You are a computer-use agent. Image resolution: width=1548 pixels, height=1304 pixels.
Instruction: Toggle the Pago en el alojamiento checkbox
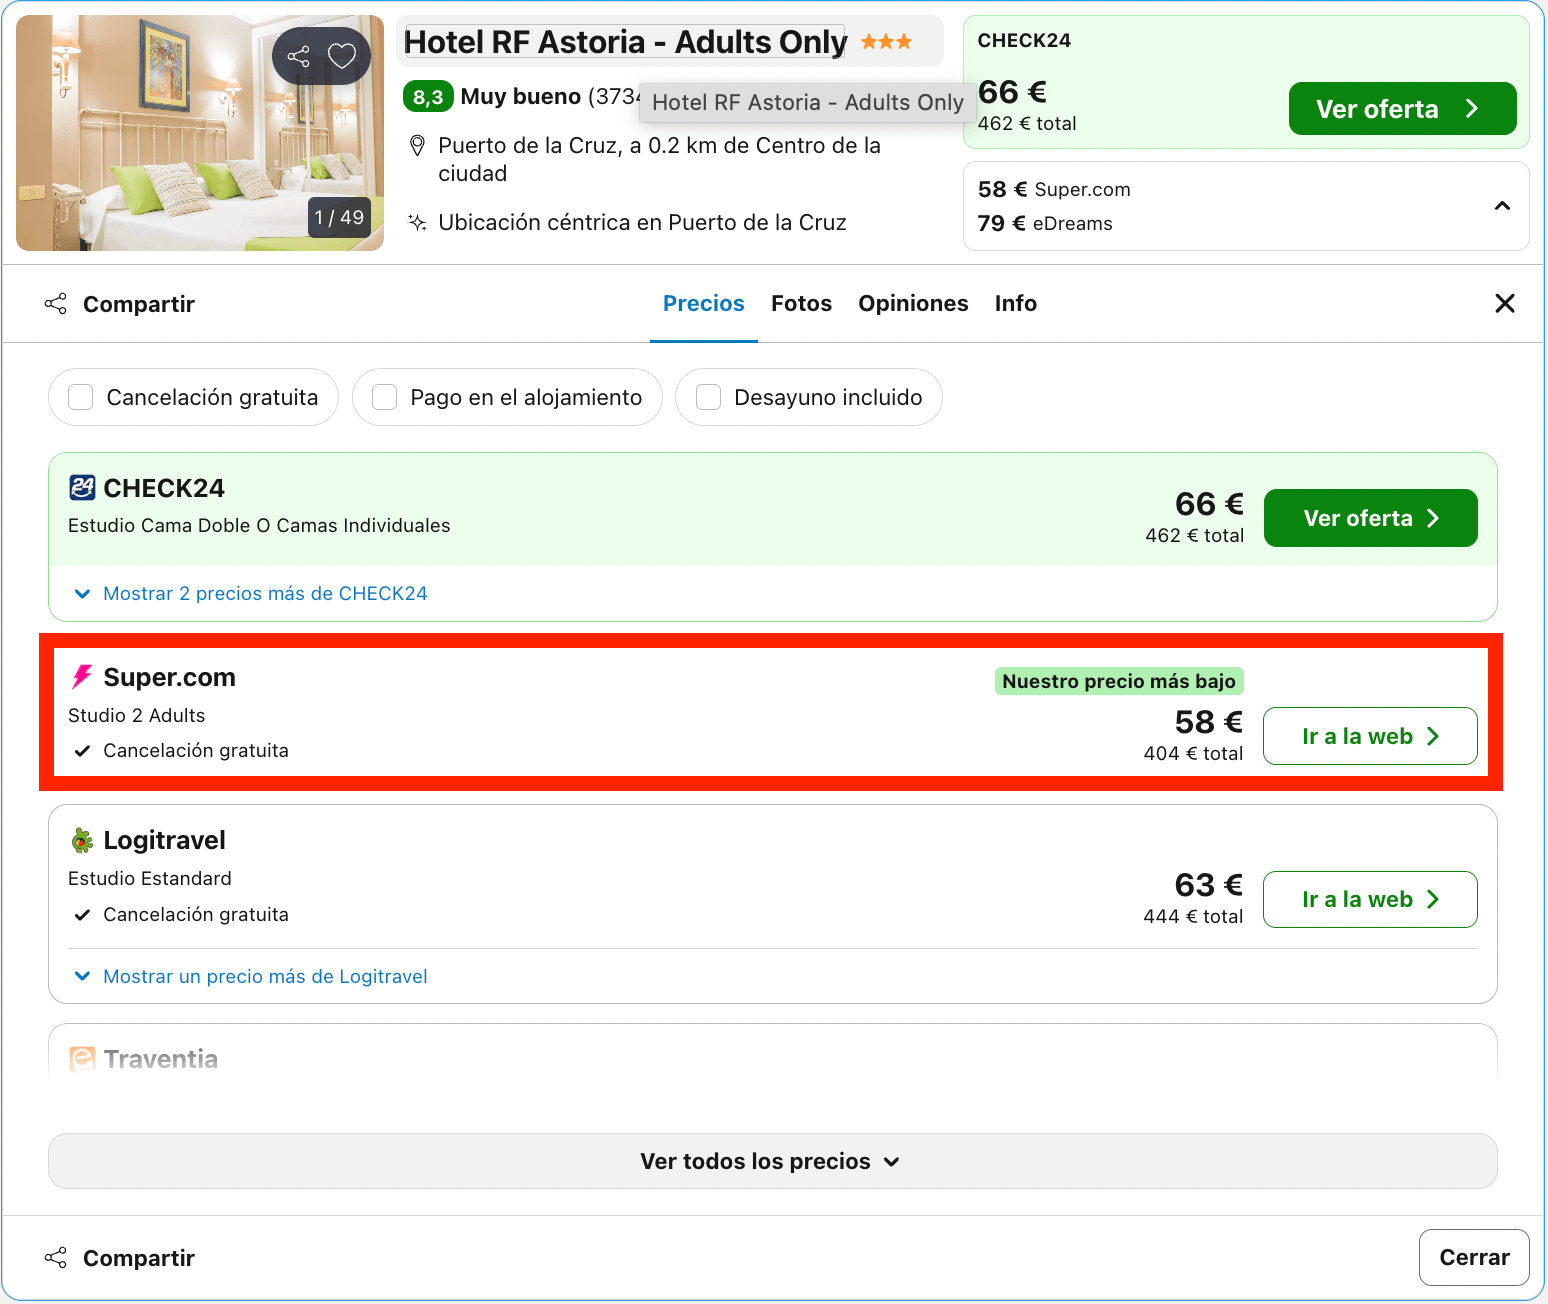[385, 397]
